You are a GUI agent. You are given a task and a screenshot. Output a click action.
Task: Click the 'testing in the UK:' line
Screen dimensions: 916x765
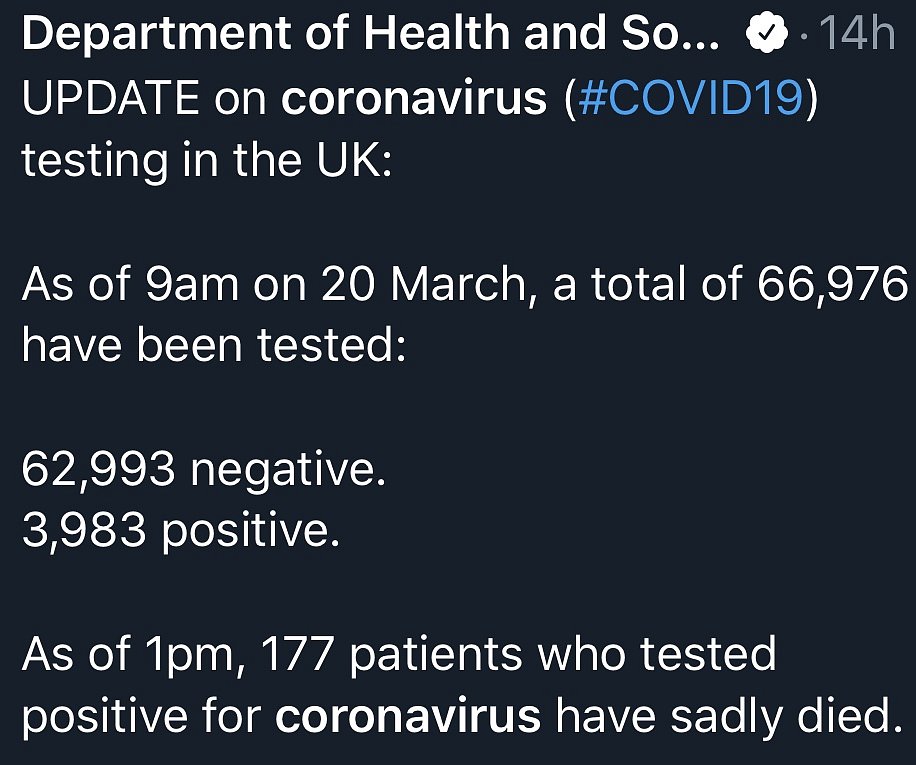[x=207, y=160]
